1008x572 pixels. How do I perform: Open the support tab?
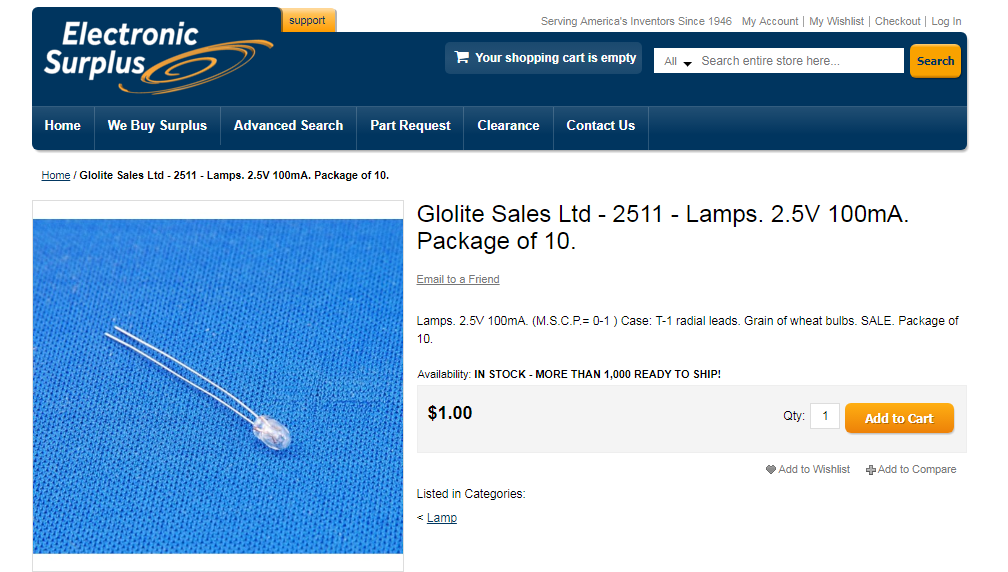(308, 20)
